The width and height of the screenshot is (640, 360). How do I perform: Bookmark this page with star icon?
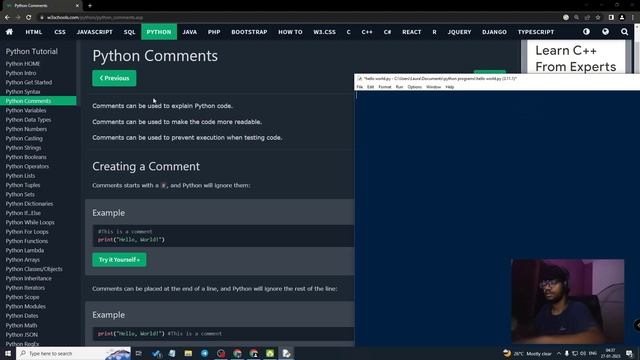[x=598, y=17]
